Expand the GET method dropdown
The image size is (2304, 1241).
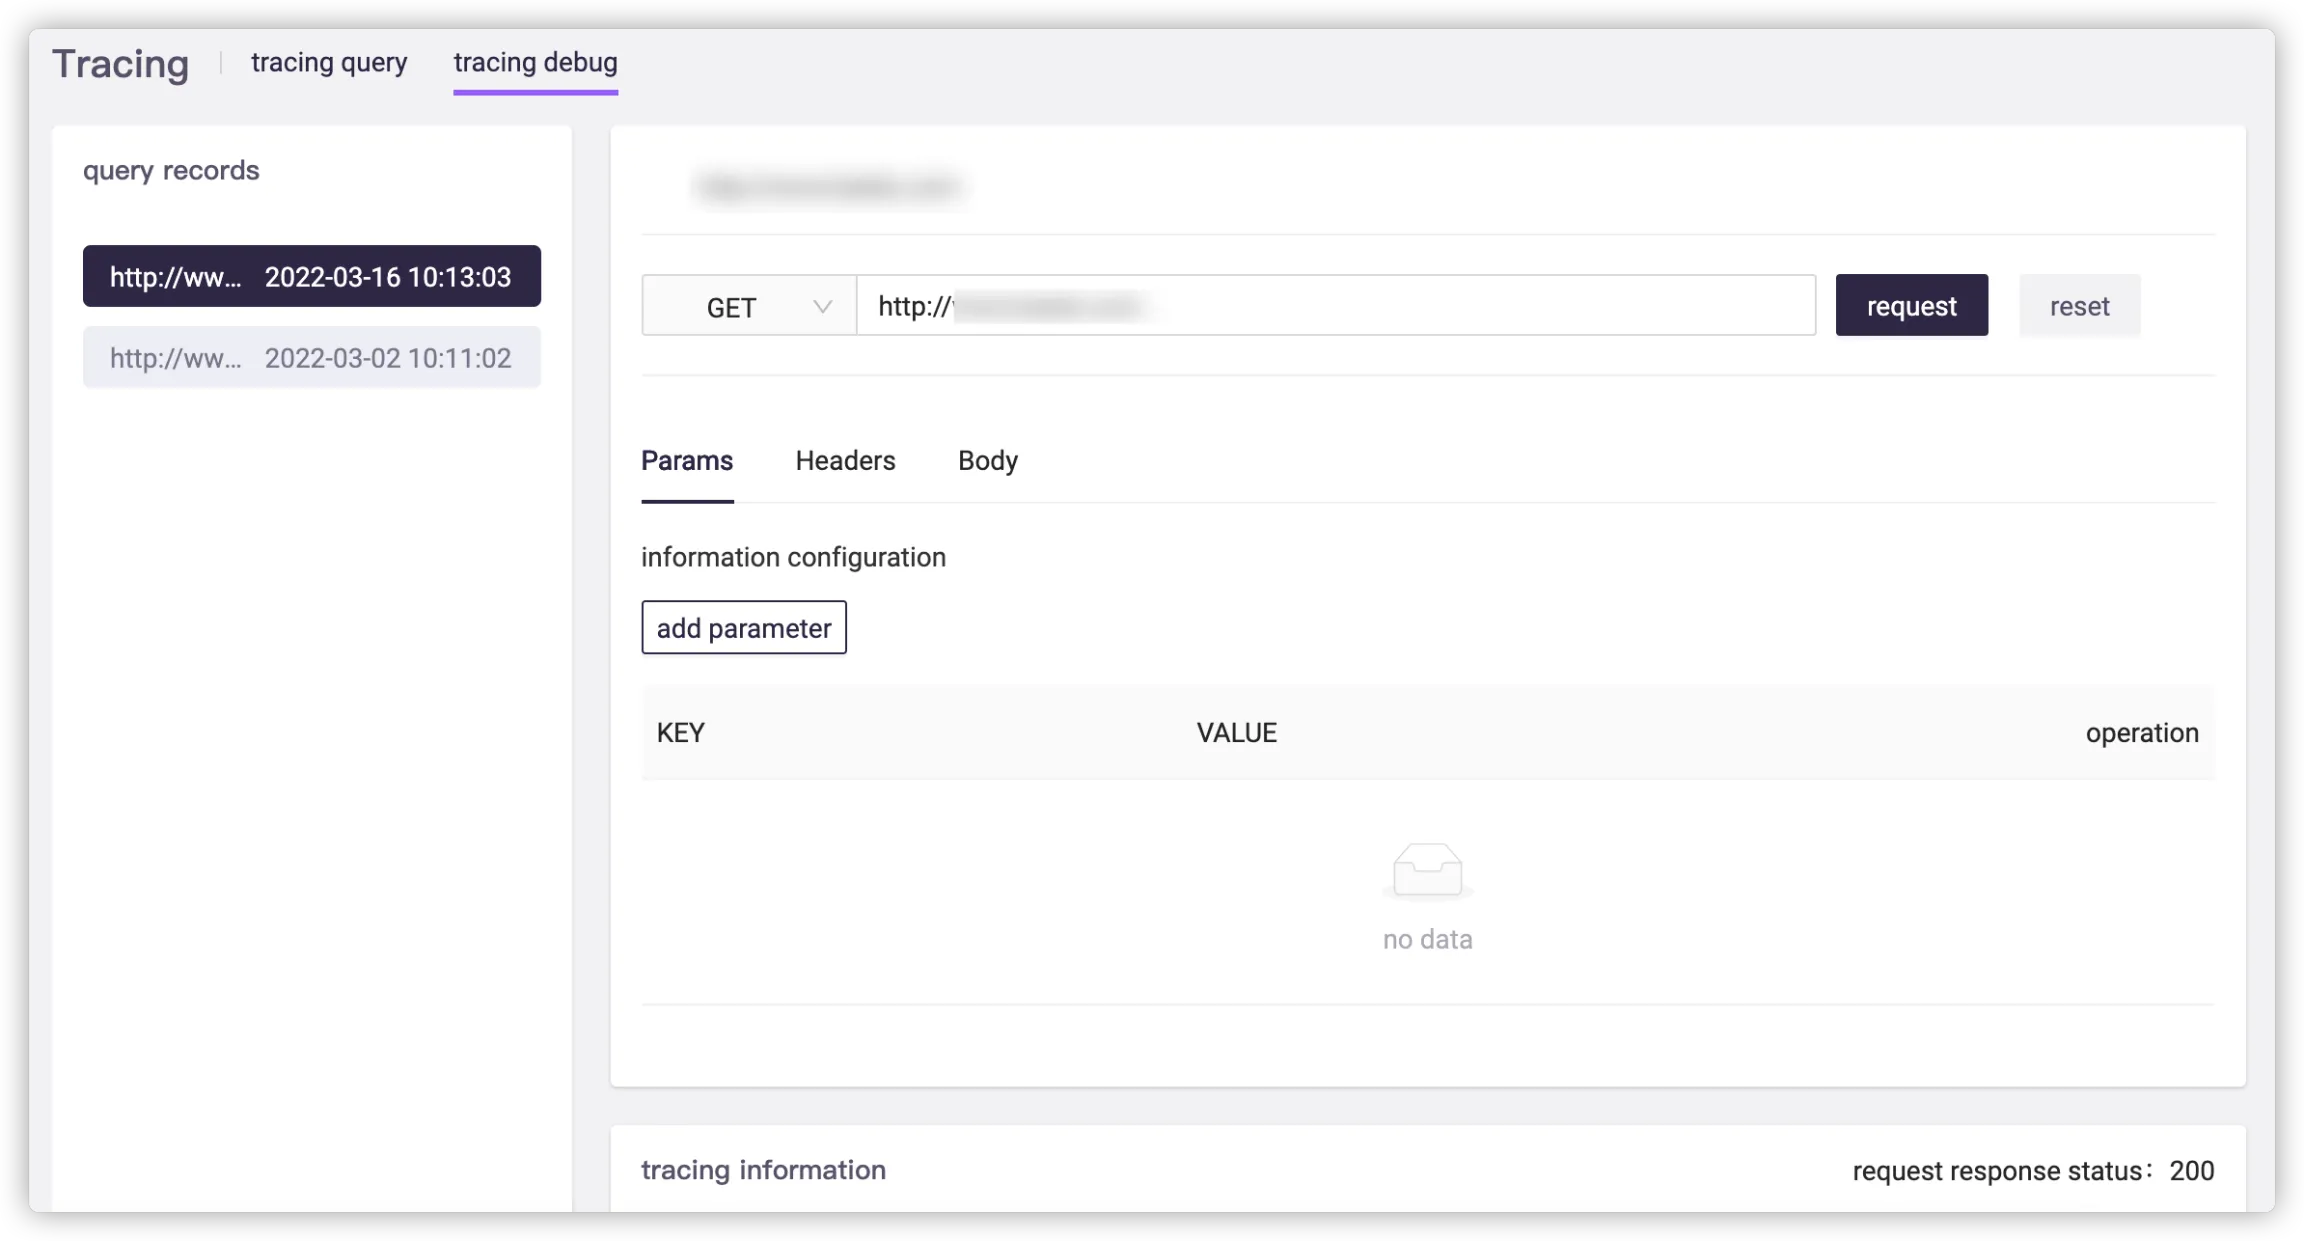pos(749,306)
